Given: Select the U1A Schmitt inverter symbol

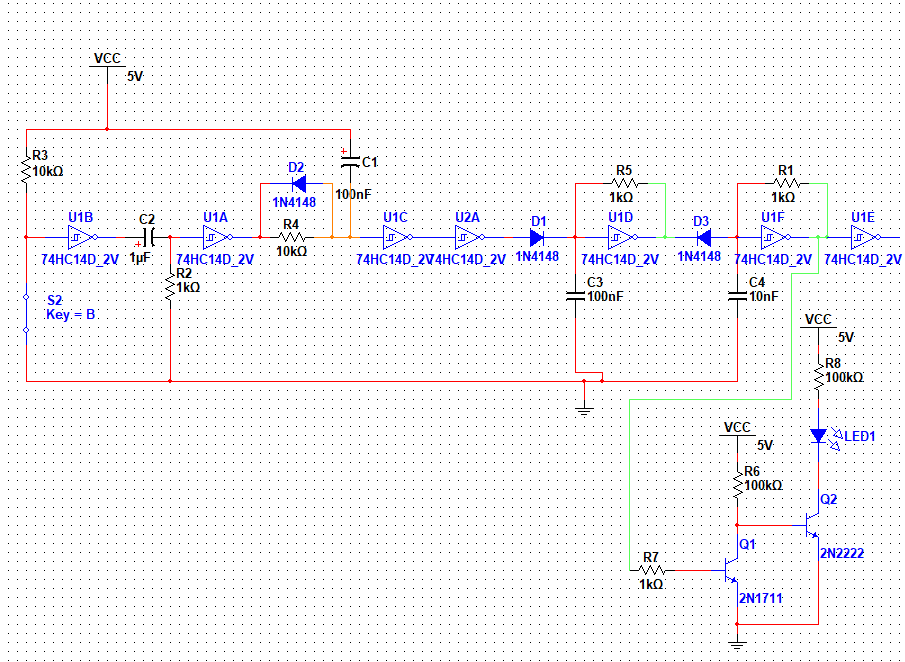Looking at the screenshot, I should click(x=217, y=237).
